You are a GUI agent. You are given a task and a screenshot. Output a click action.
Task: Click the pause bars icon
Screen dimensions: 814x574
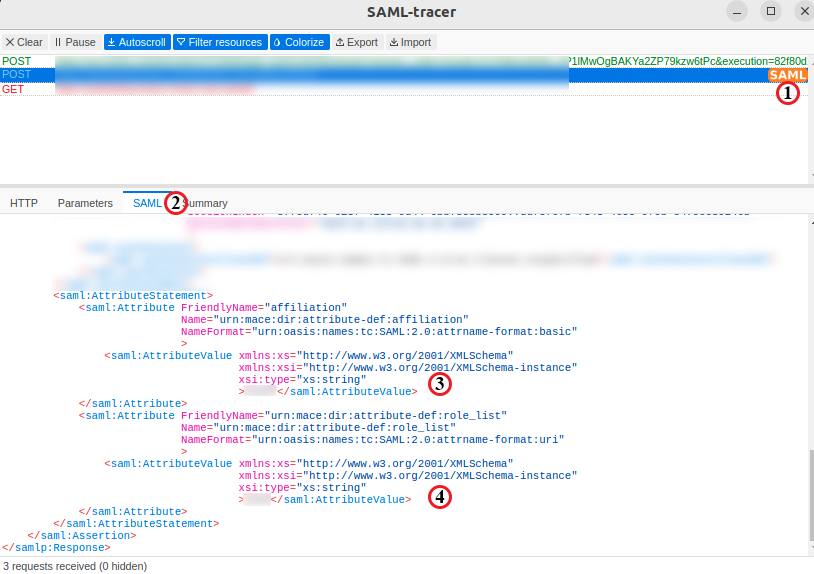coord(58,42)
